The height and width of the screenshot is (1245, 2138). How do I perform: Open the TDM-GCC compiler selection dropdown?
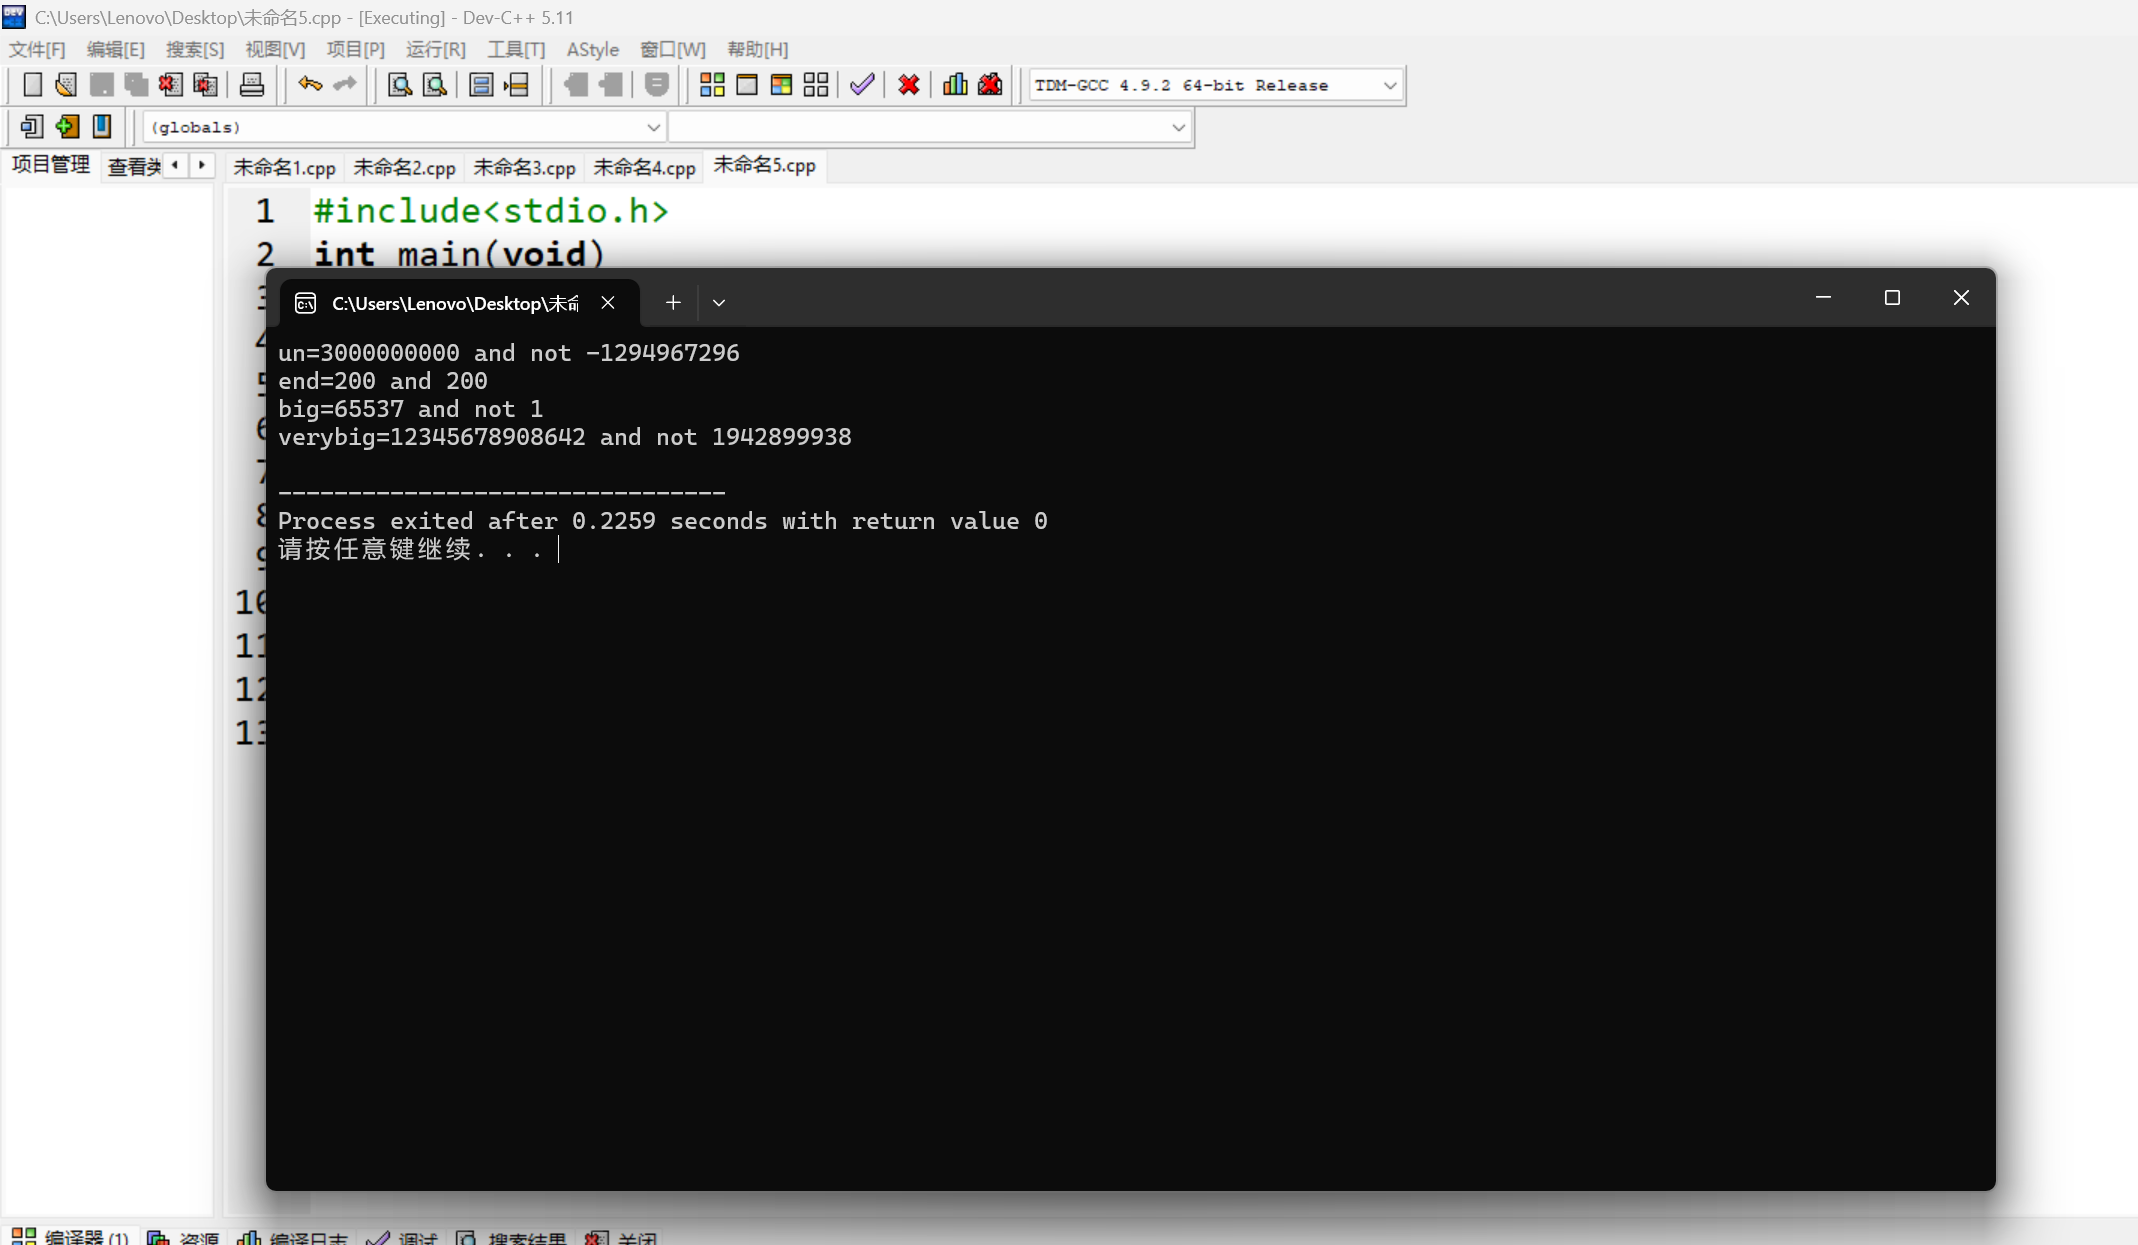click(1389, 86)
